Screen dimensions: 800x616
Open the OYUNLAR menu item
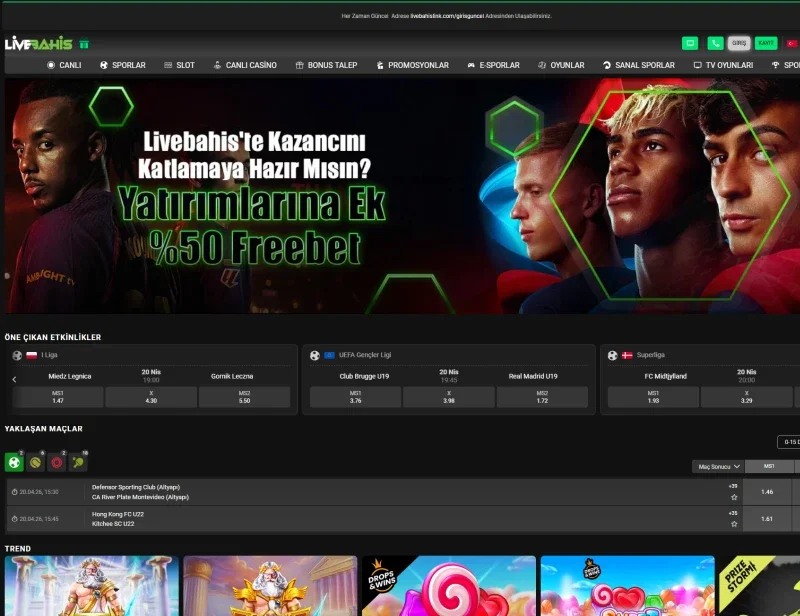tap(561, 65)
